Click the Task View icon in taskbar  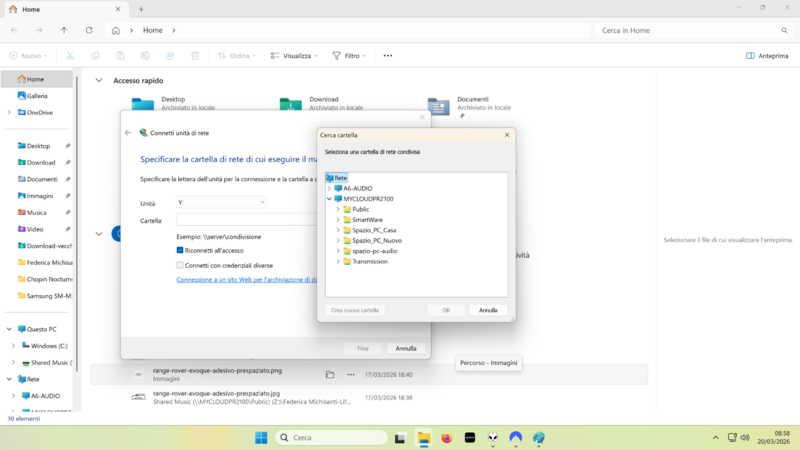(x=400, y=438)
